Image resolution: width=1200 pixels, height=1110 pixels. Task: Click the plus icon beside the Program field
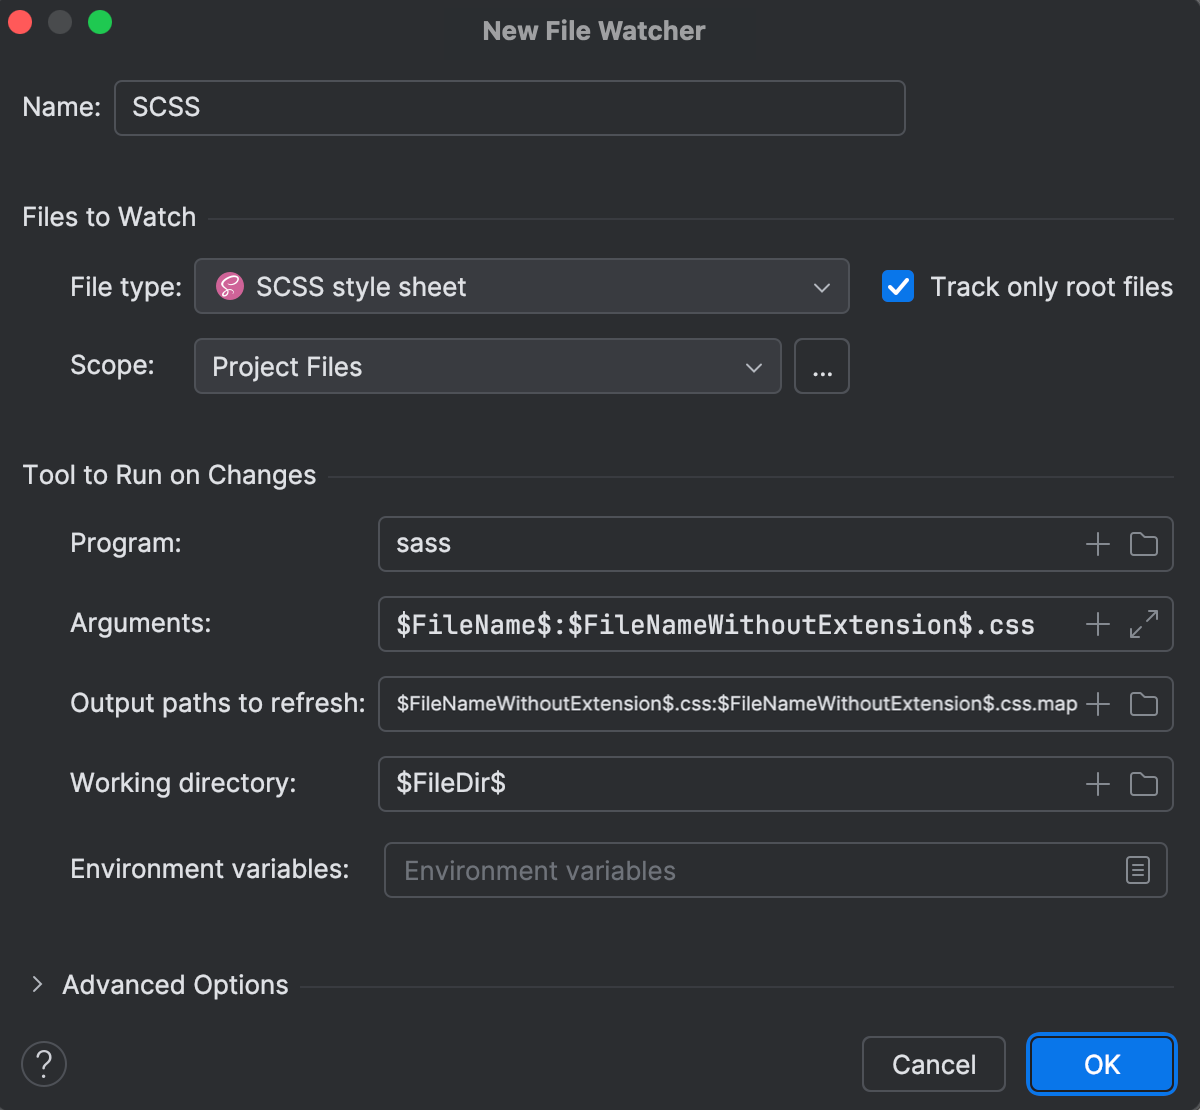point(1097,544)
